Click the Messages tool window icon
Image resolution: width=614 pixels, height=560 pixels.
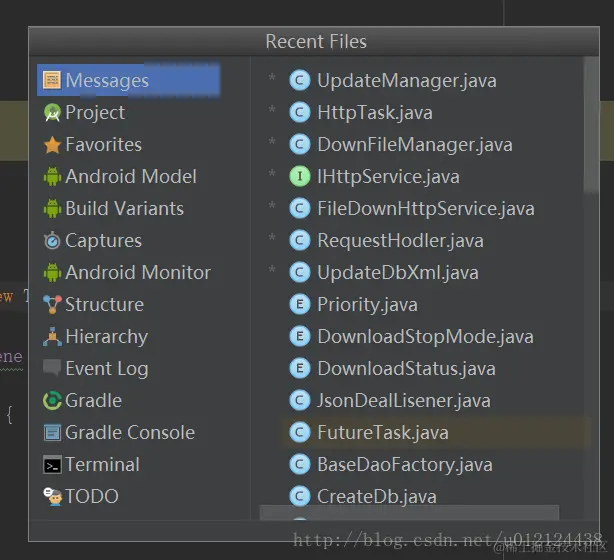(x=52, y=80)
